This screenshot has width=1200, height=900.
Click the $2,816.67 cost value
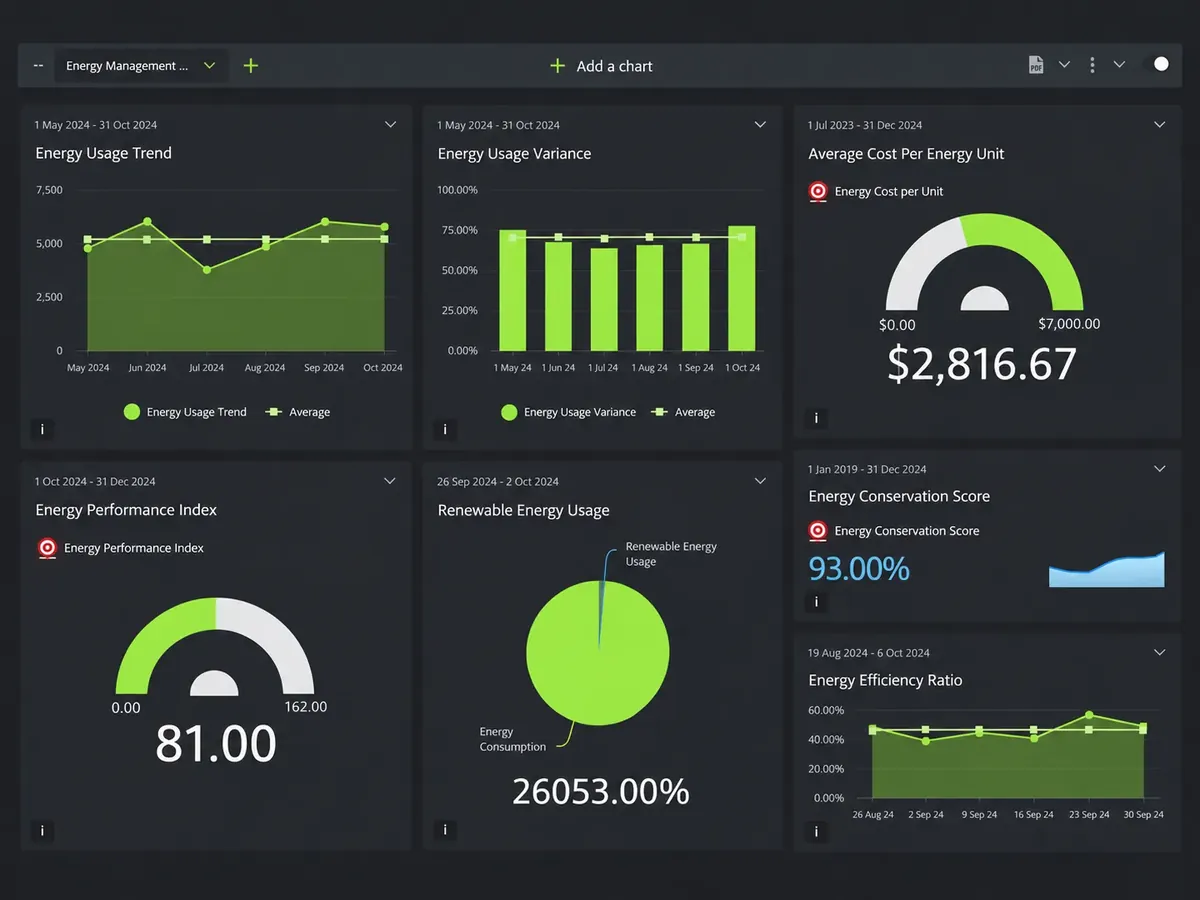(982, 364)
